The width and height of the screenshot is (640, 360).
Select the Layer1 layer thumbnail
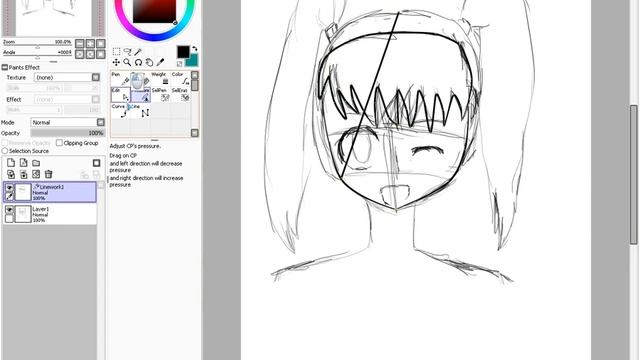click(x=23, y=214)
